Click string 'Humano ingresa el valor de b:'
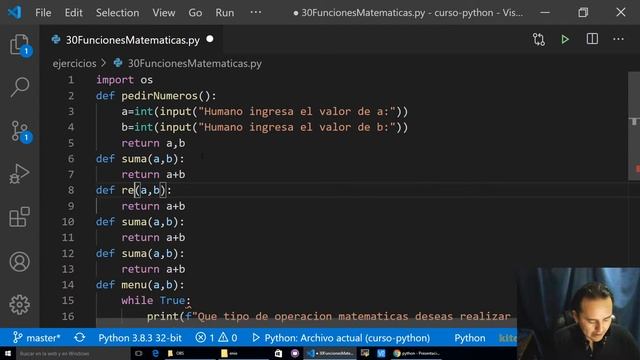 pos(297,127)
